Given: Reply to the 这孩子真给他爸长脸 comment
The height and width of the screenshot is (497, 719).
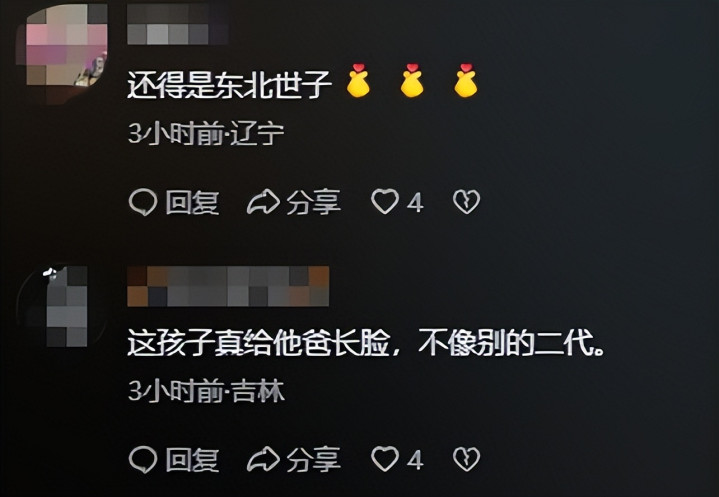Looking at the screenshot, I should (174, 459).
